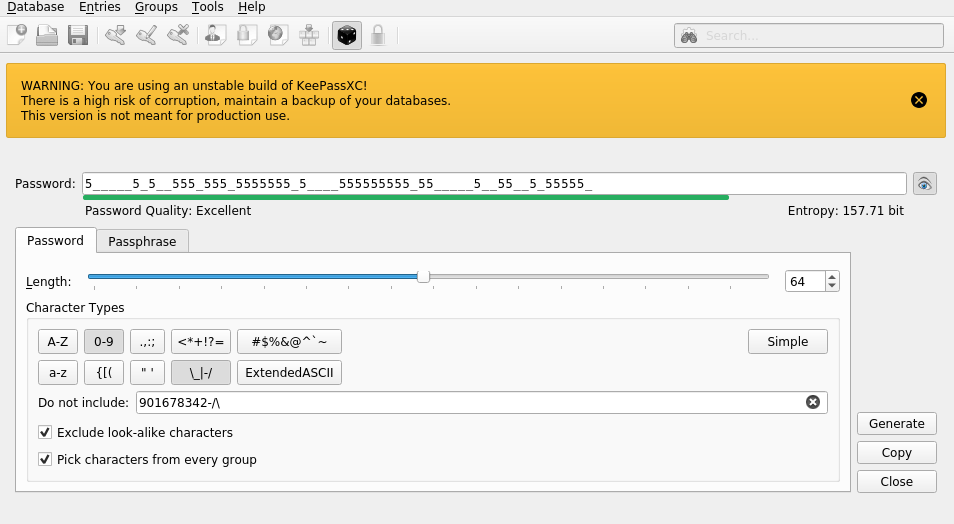
Task: Click the Save database floppy icon
Action: (78, 35)
